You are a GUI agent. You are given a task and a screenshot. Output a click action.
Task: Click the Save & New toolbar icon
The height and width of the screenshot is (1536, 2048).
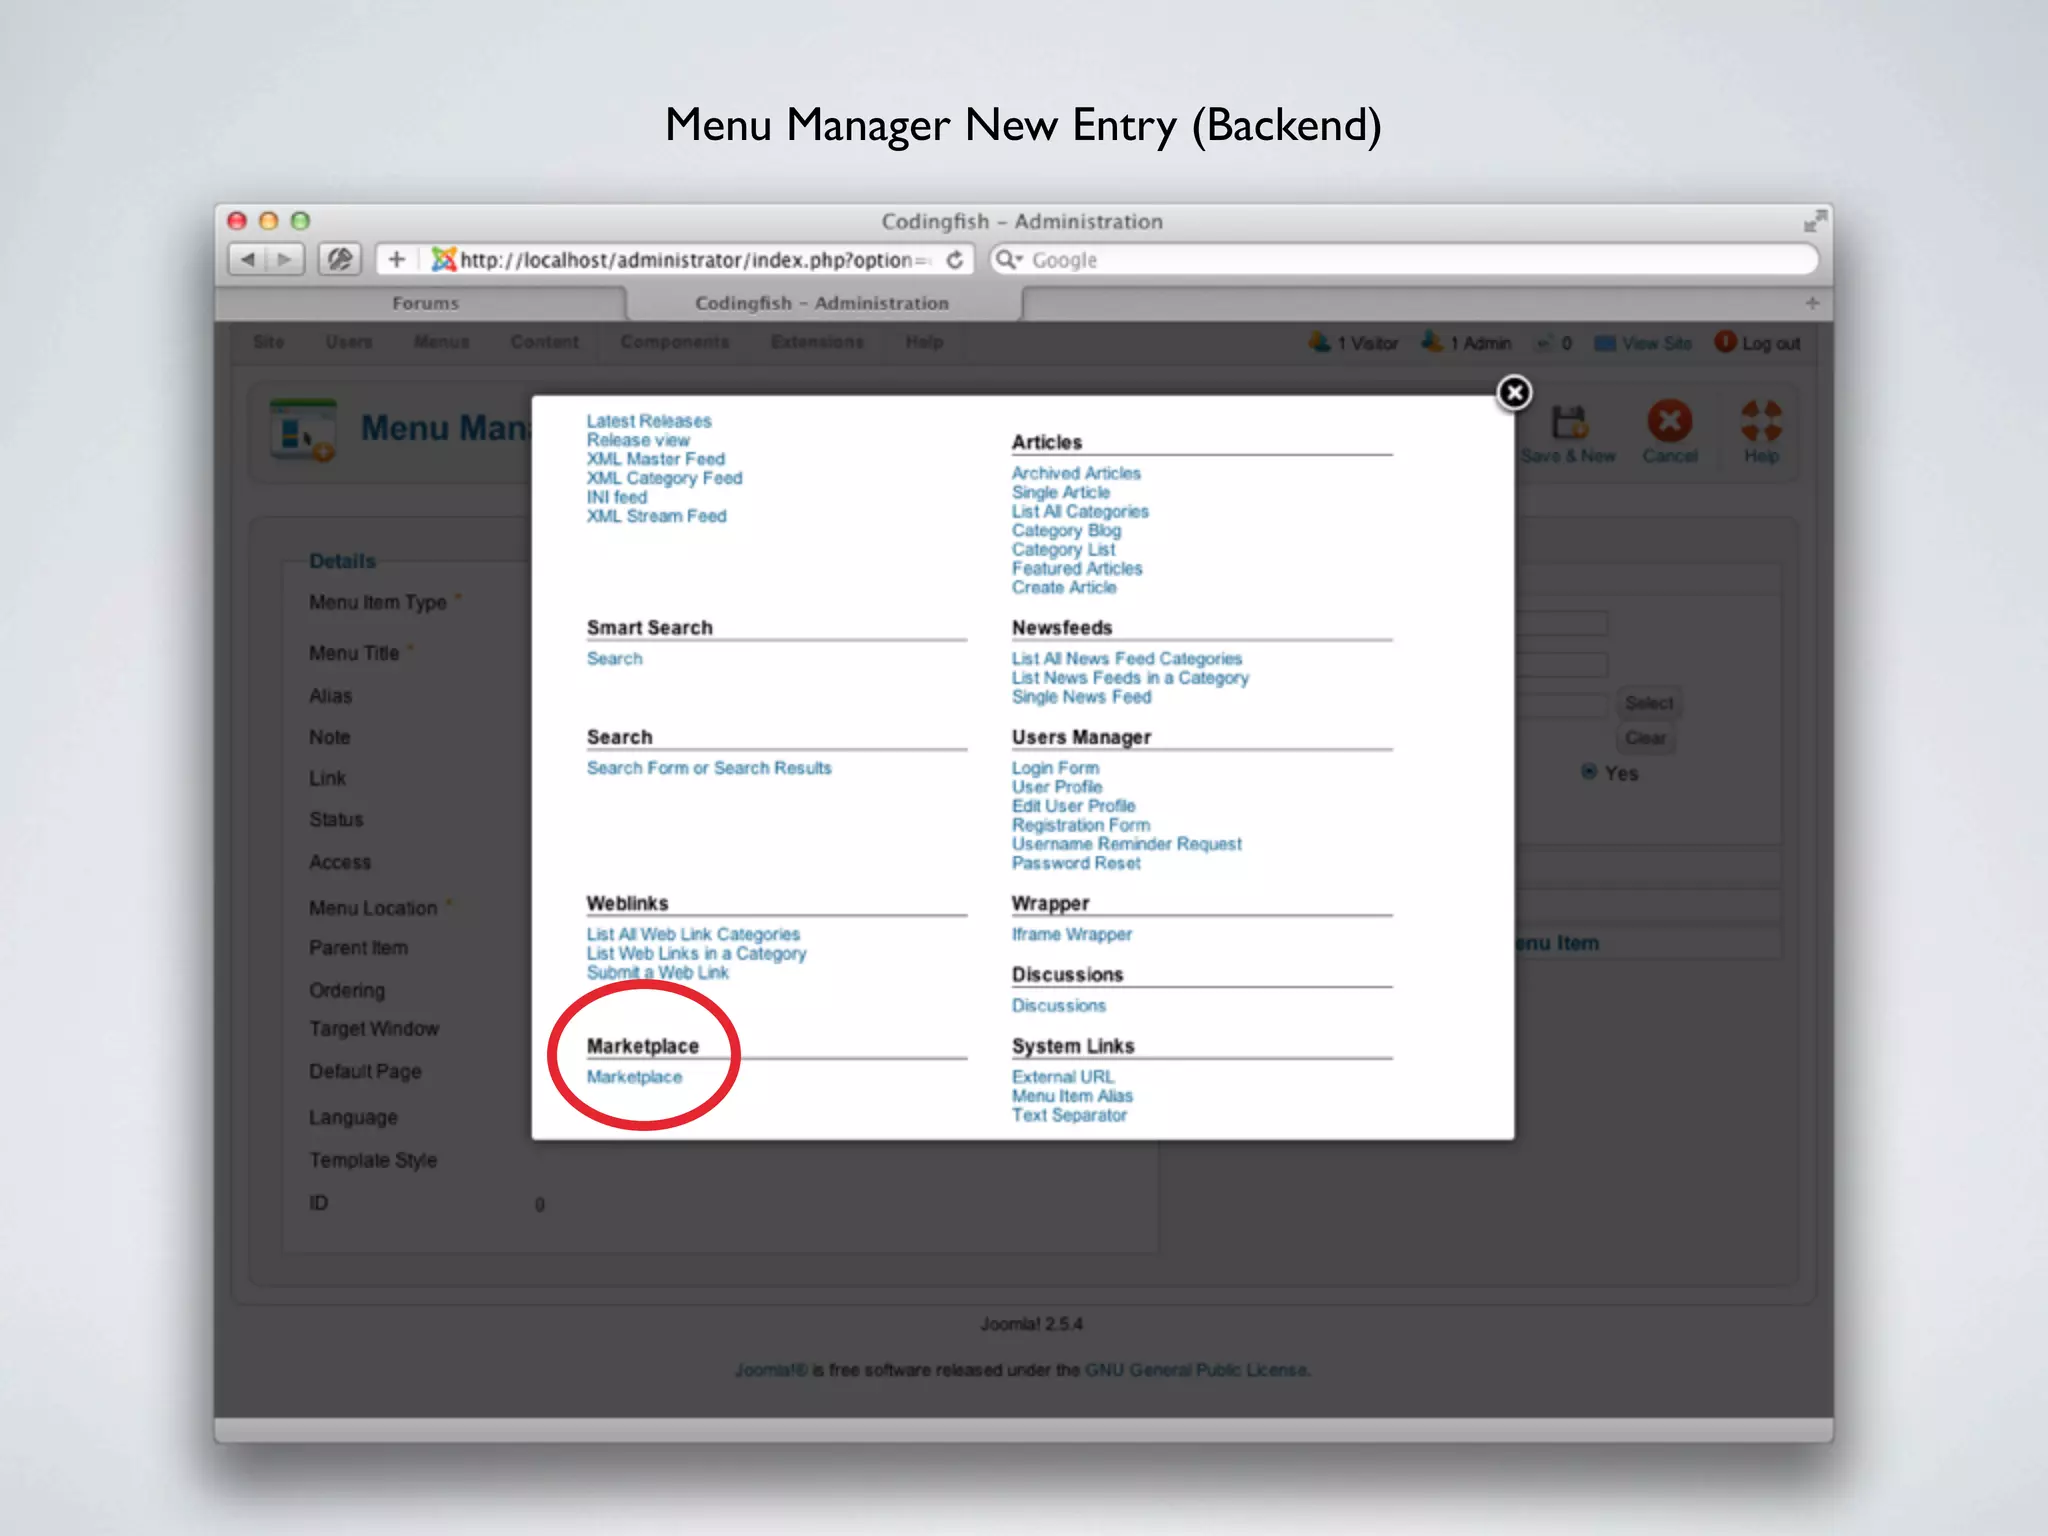(1569, 422)
